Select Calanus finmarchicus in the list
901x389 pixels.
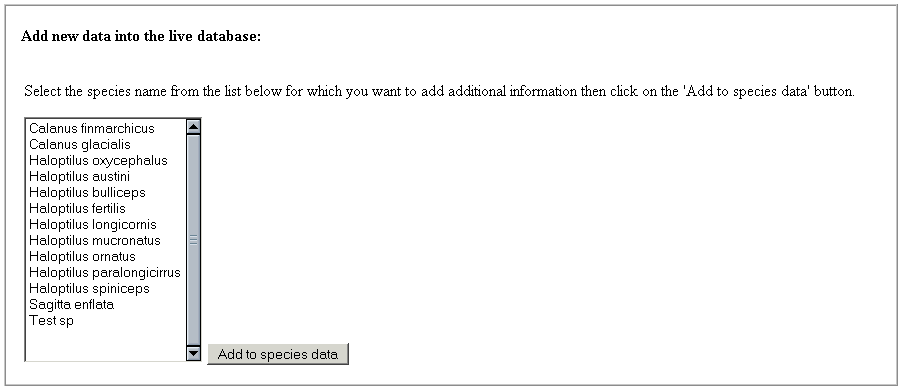point(106,128)
